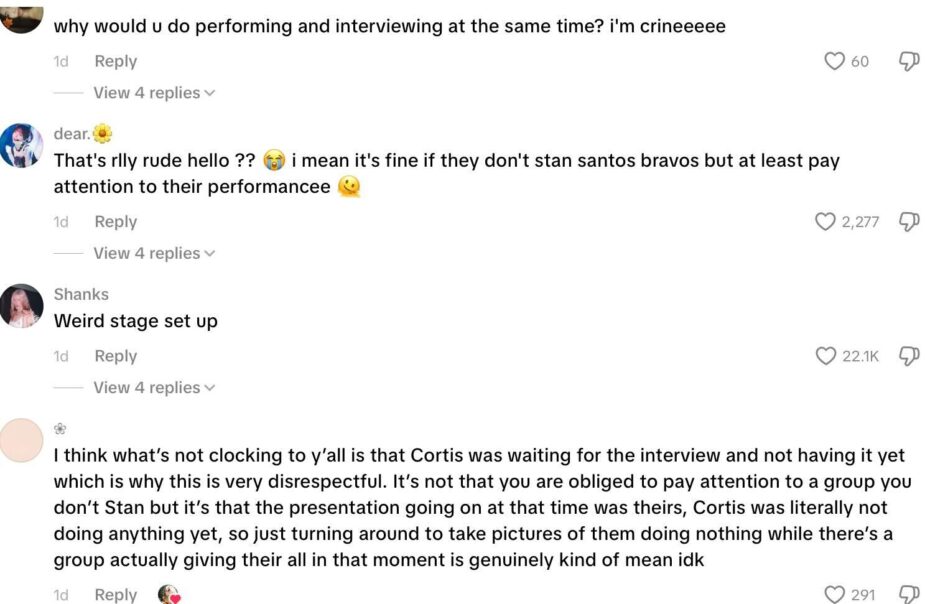Open Shanks' profile picture
Screen dimensions: 925x604
pyautogui.click(x=21, y=306)
